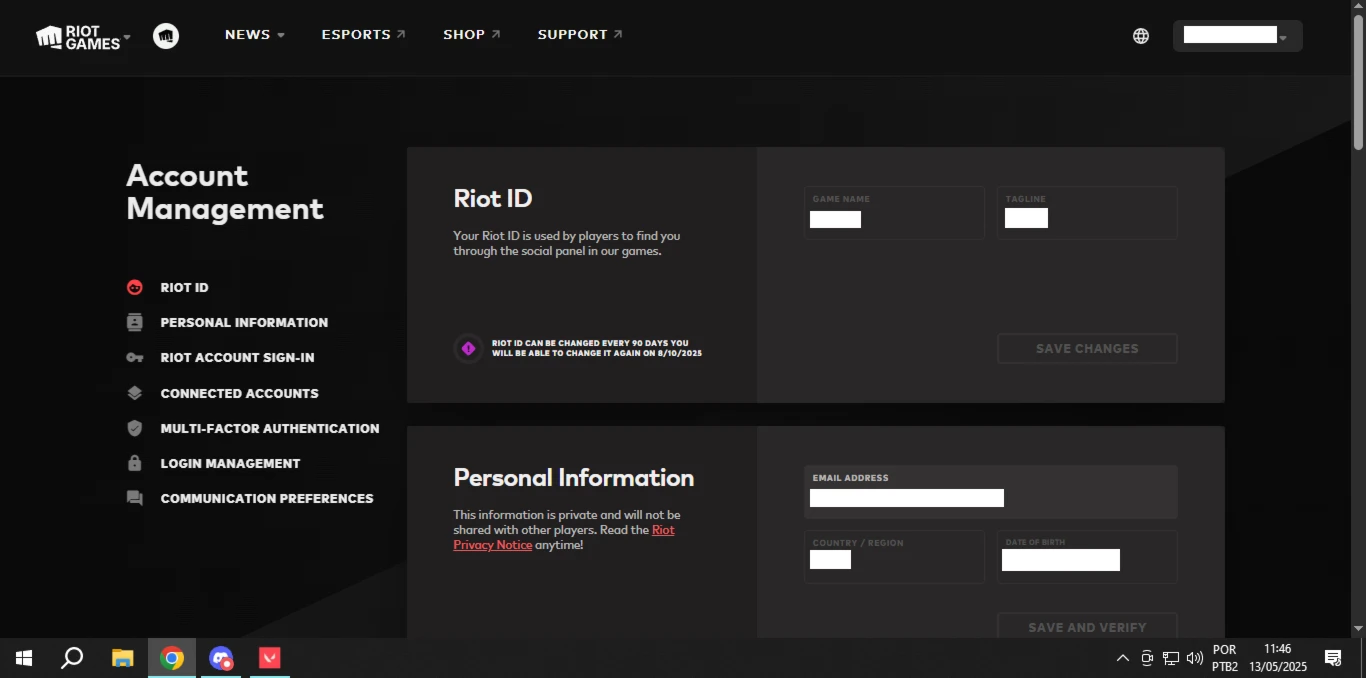Click the "Riot ID" card heading
Screen dimensions: 1366x678
(x=493, y=198)
